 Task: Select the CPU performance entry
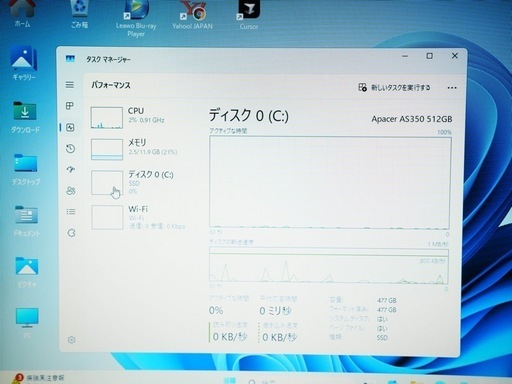(144, 118)
